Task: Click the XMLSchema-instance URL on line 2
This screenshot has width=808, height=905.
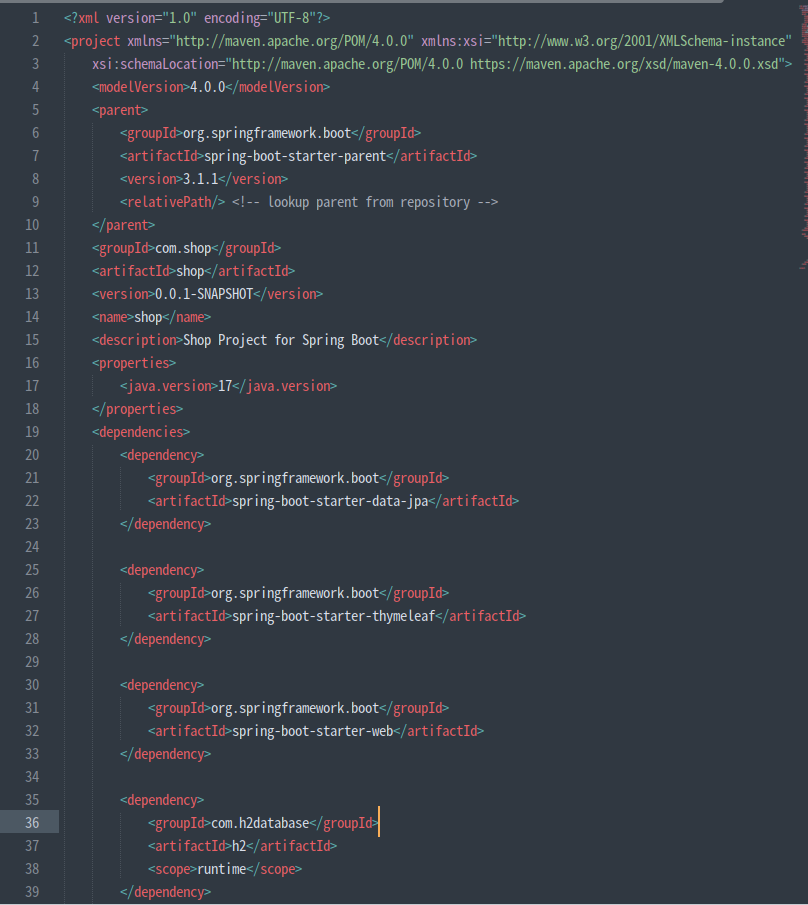Action: tap(641, 42)
